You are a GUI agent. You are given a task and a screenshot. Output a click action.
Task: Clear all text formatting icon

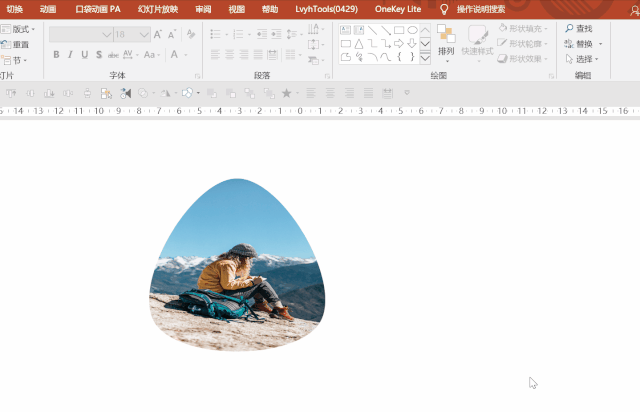coord(191,34)
